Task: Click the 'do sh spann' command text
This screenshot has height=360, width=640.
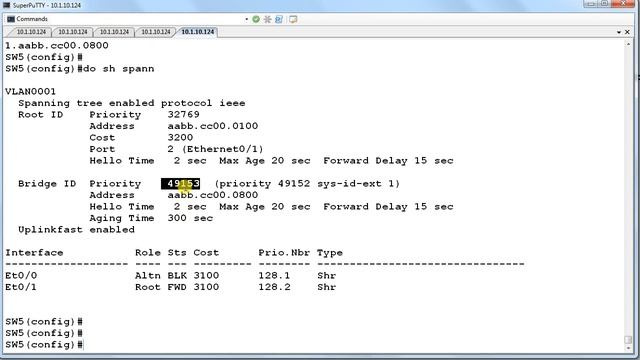Action: [118, 69]
